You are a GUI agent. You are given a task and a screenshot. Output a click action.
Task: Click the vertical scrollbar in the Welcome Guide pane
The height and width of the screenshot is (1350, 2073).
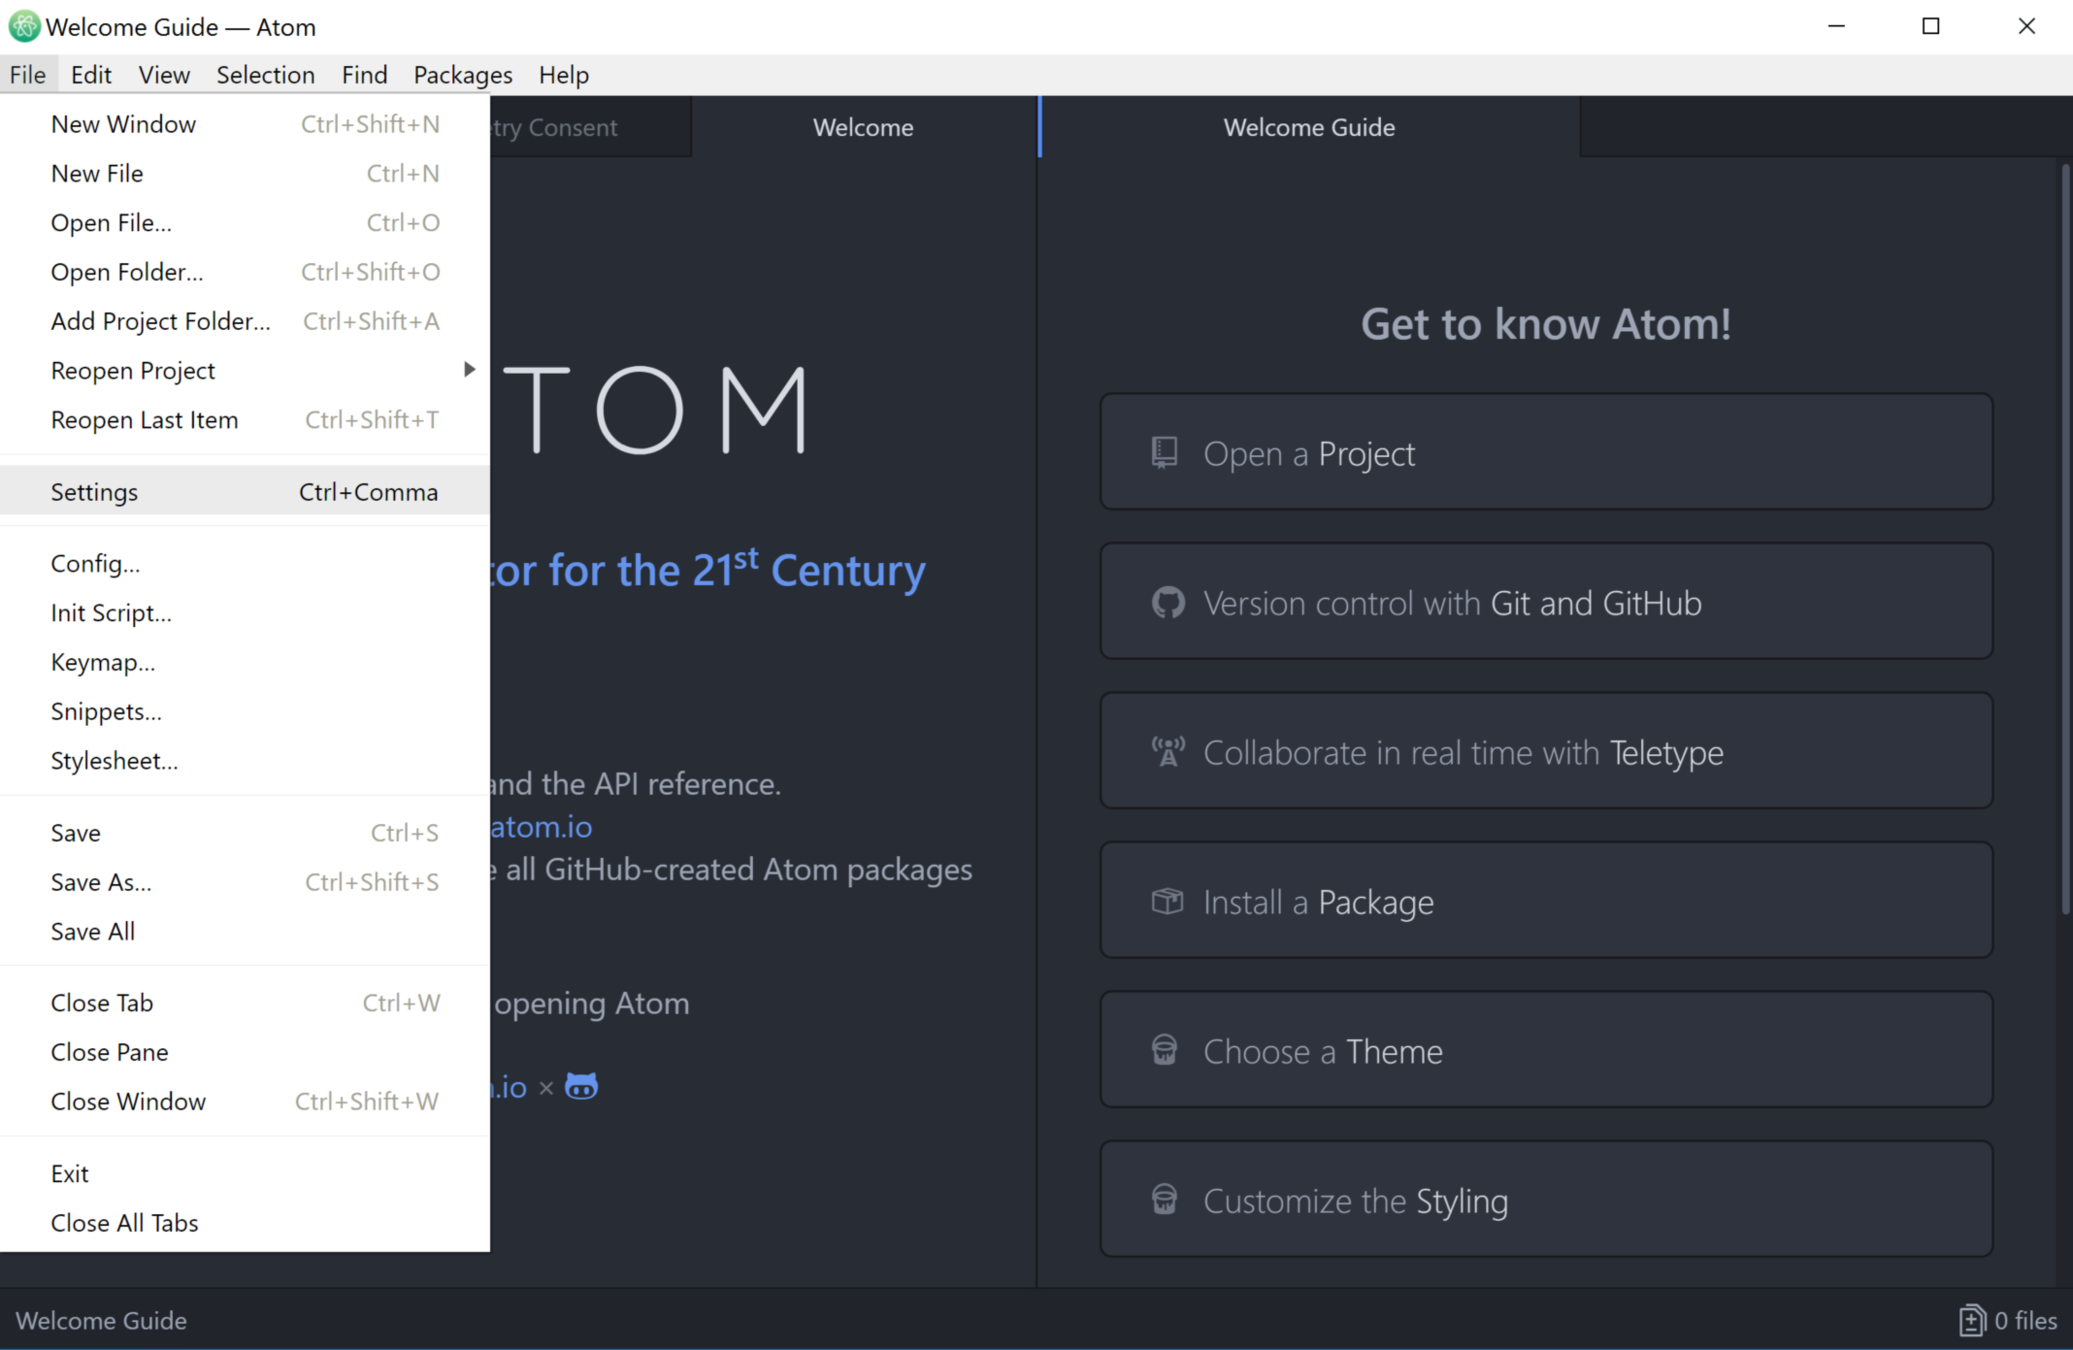[x=2065, y=540]
